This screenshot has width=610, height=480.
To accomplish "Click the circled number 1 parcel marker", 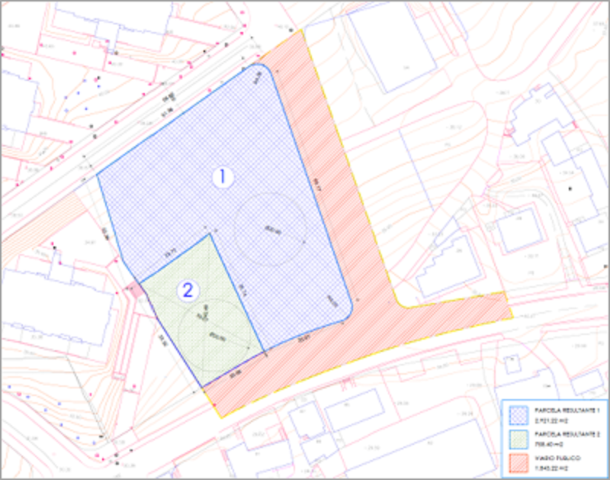I will [225, 176].
